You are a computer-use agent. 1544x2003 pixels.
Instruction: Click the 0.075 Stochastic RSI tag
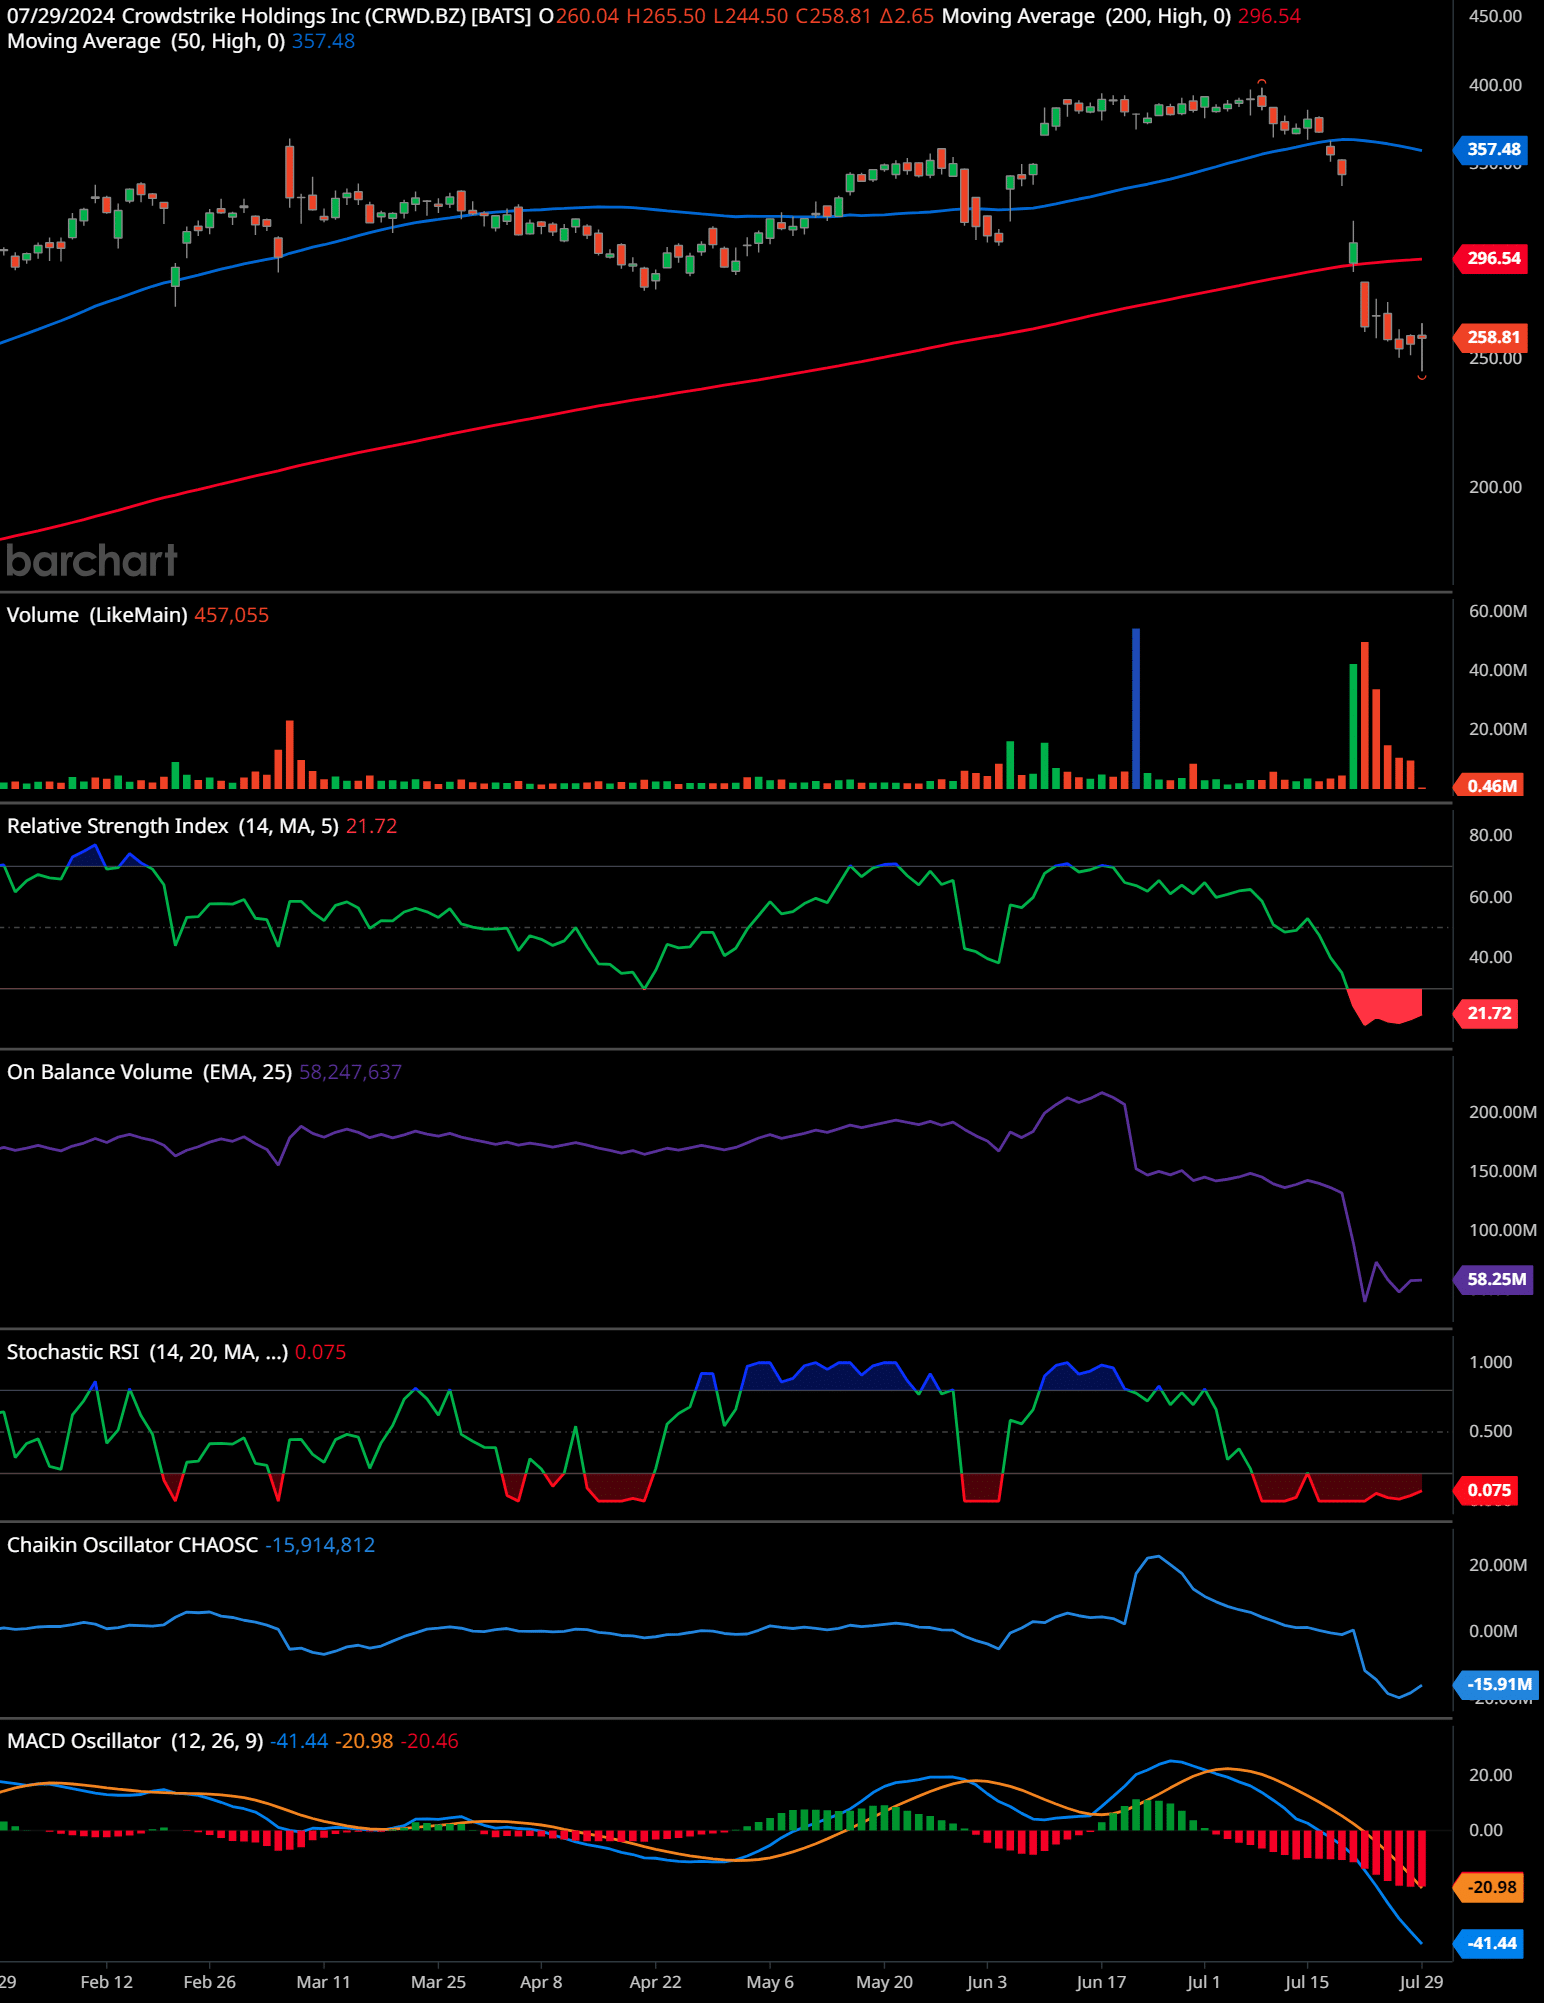tap(1487, 1491)
